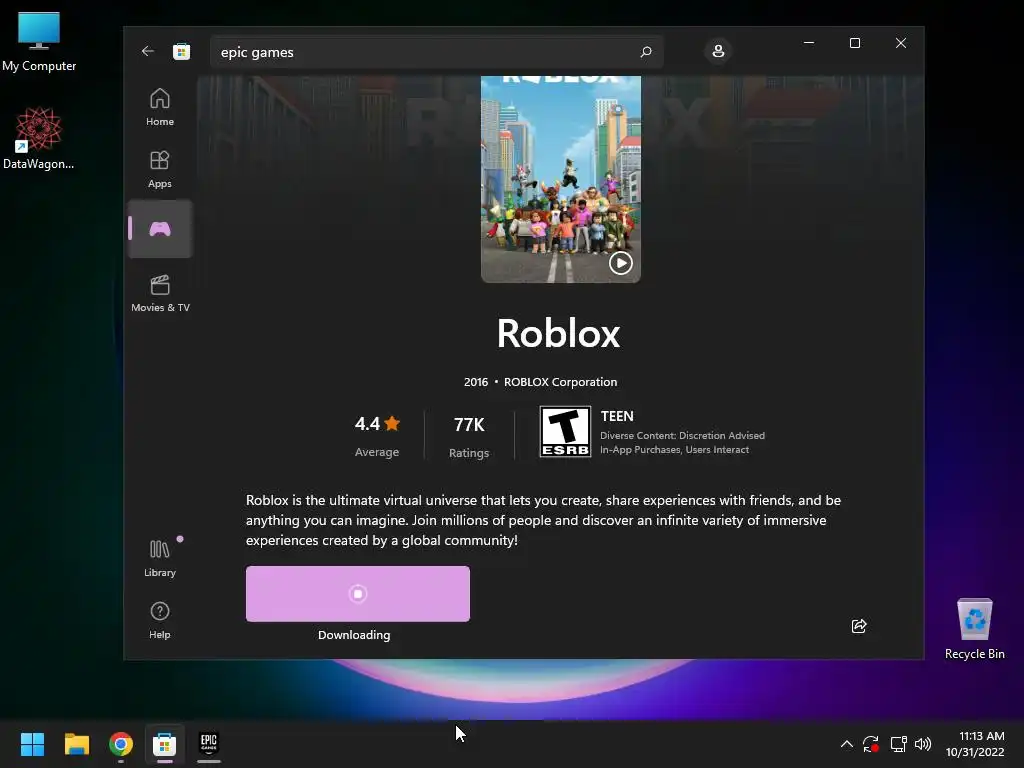The image size is (1024, 768).
Task: Open File Explorer from taskbar
Action: 76,744
